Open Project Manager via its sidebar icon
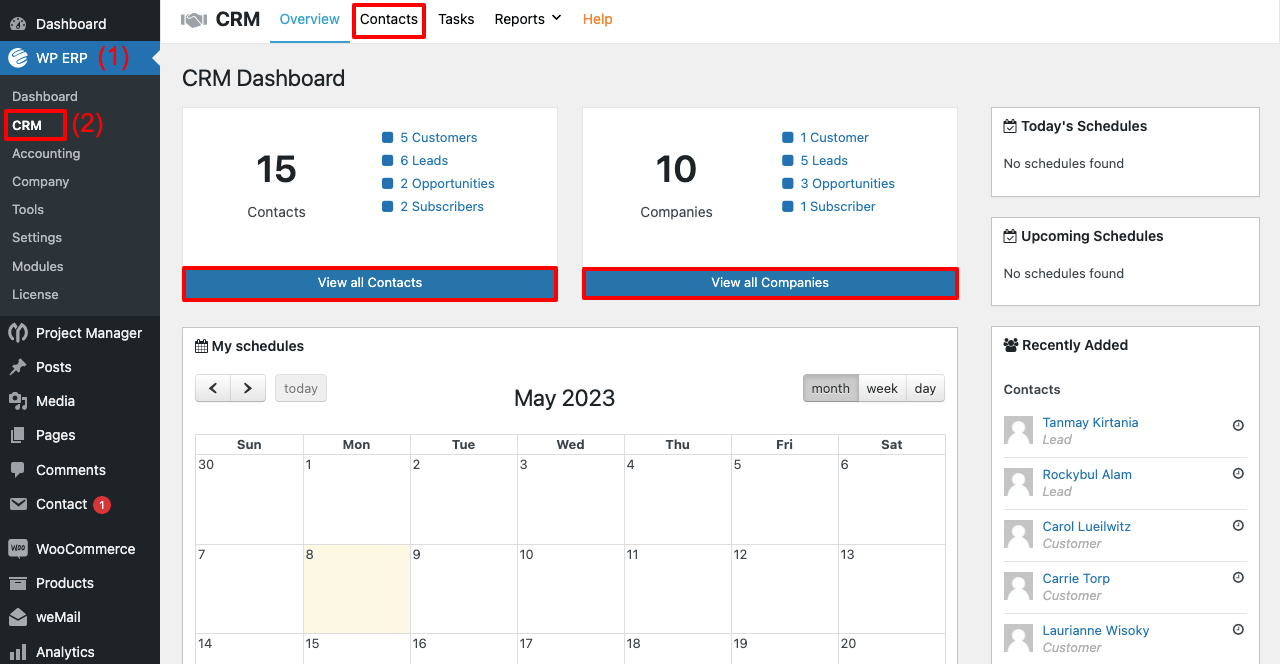 (x=18, y=333)
